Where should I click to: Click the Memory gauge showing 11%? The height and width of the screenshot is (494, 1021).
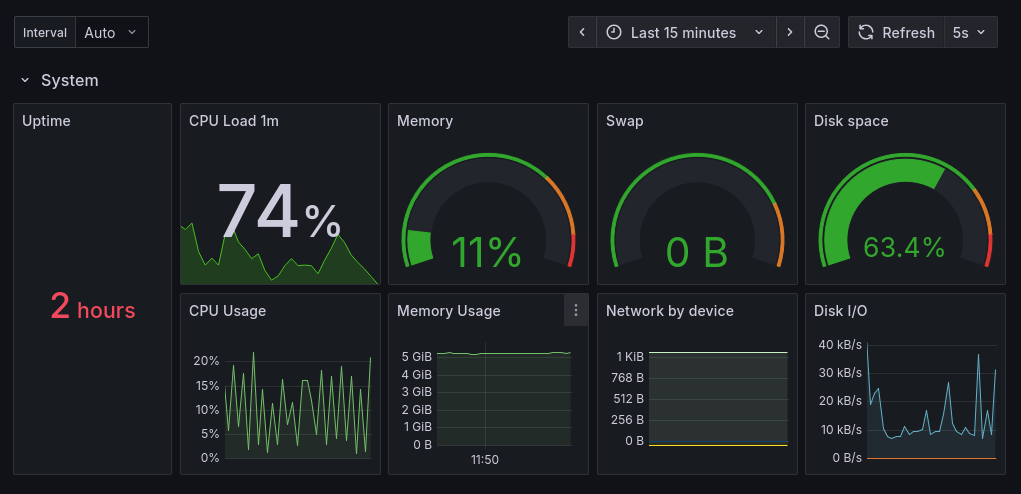[487, 250]
